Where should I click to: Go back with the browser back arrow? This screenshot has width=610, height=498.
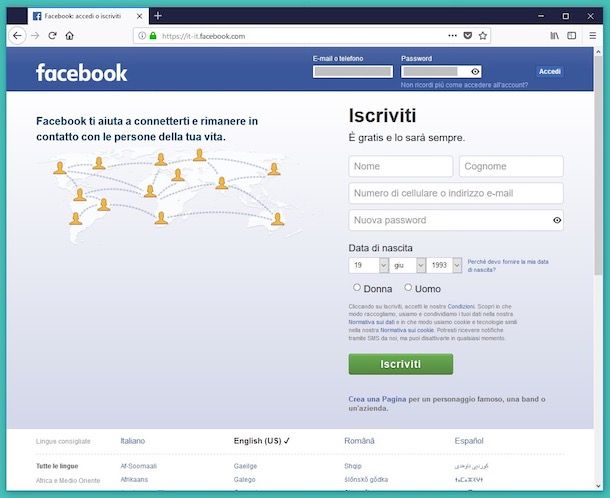pos(17,36)
